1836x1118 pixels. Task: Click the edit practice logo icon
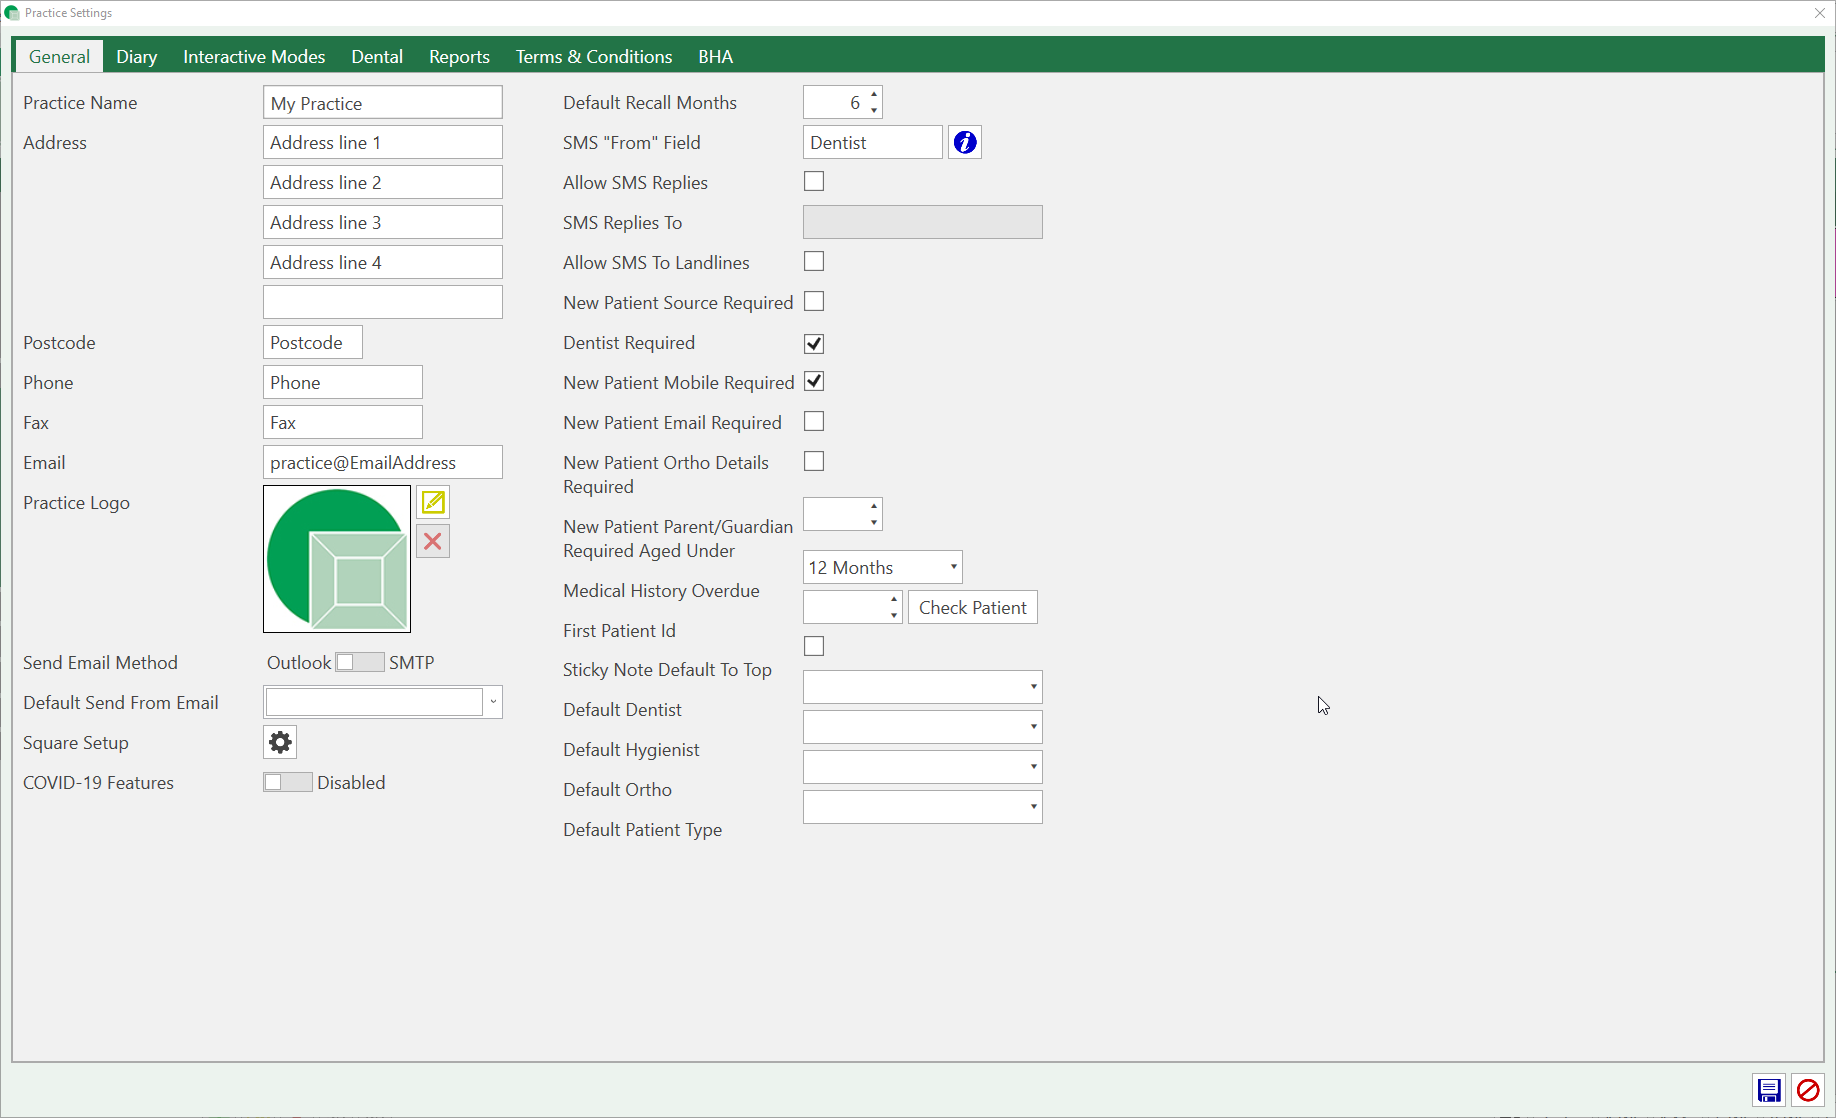[x=433, y=502]
